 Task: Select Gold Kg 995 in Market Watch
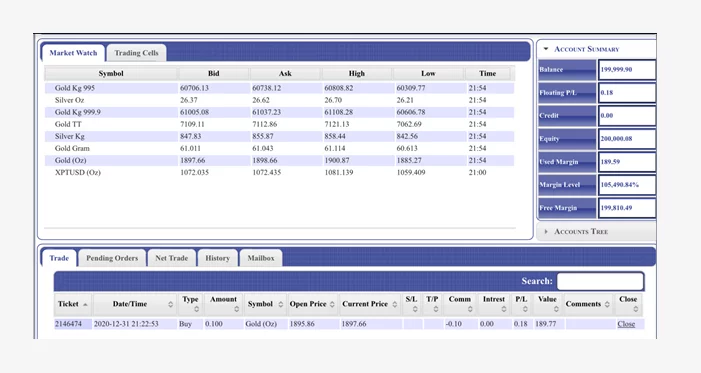click(x=279, y=88)
